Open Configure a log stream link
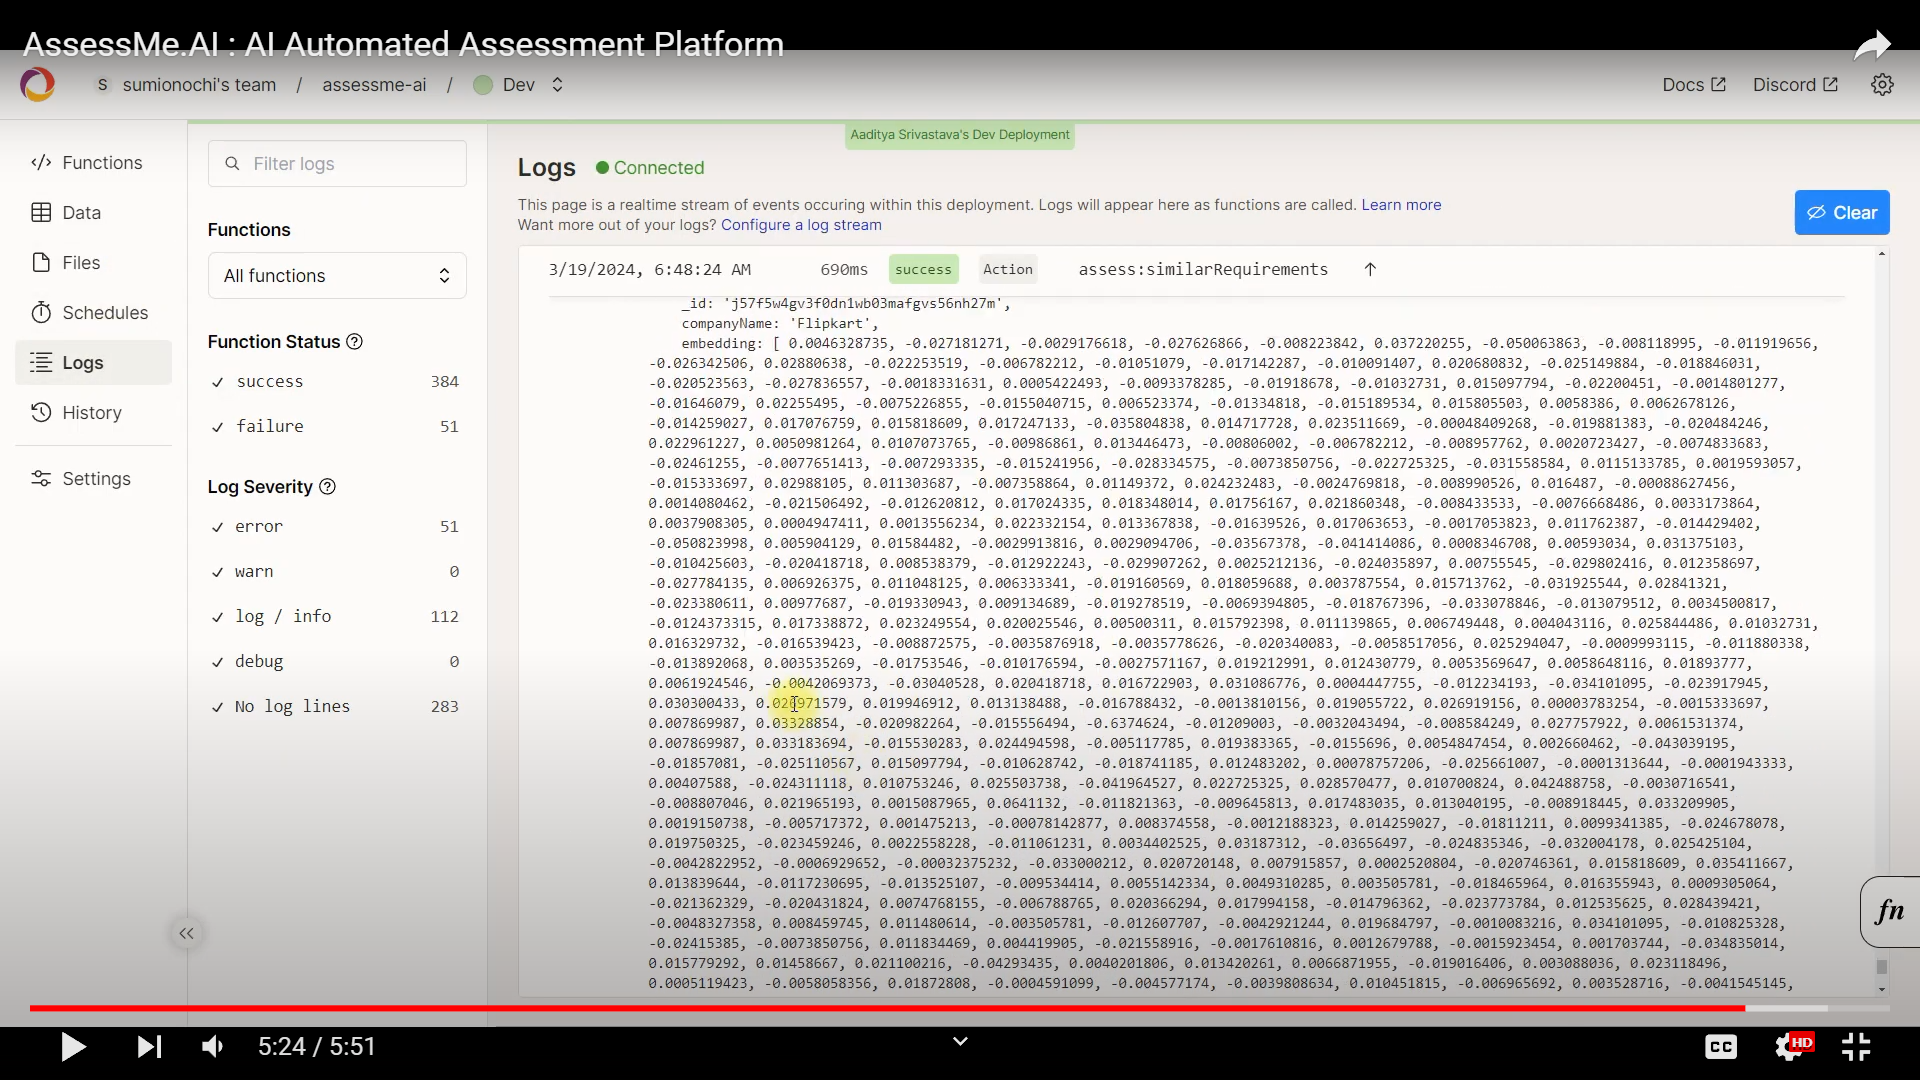This screenshot has height=1080, width=1920. tap(801, 225)
